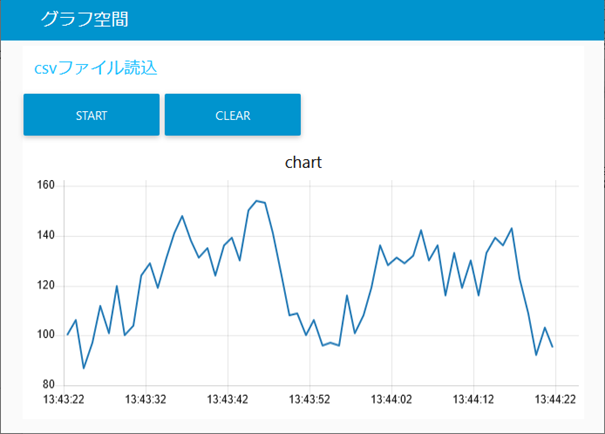Click the 13:44:22 x-axis label
The image size is (605, 434).
[x=555, y=399]
